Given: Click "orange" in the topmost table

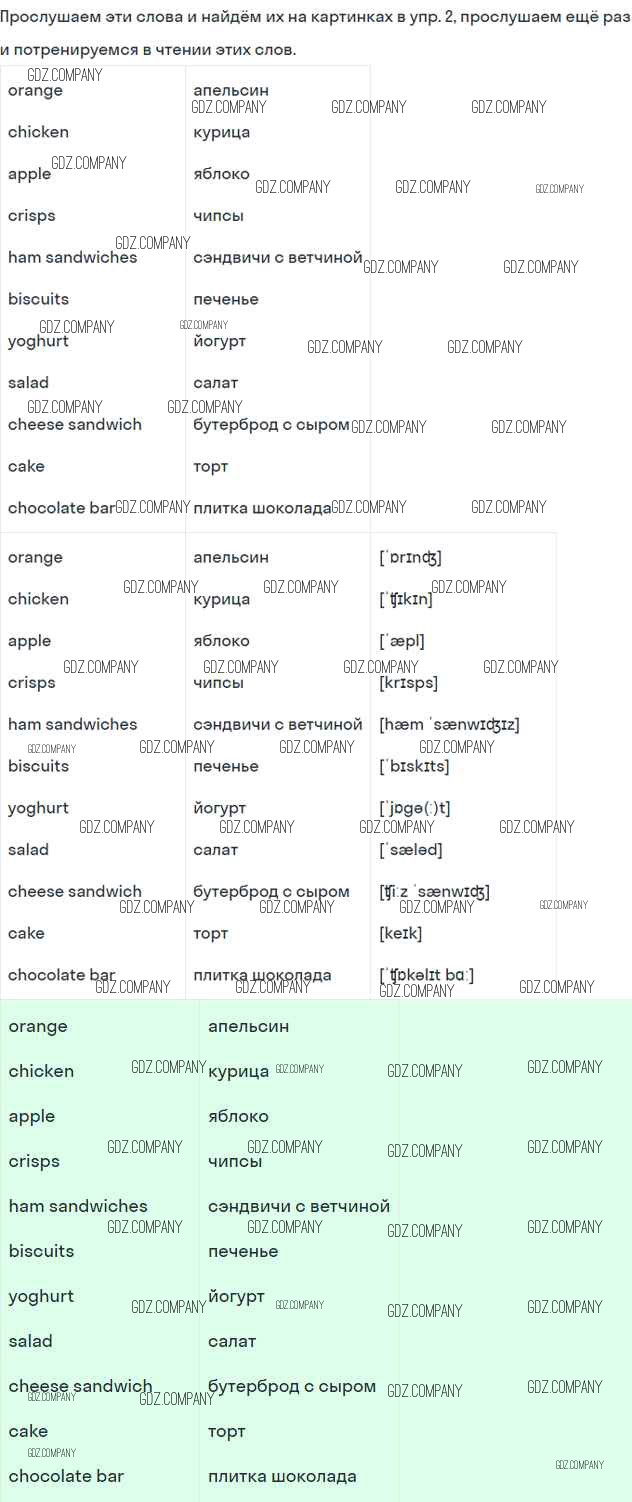Looking at the screenshot, I should click(35, 91).
